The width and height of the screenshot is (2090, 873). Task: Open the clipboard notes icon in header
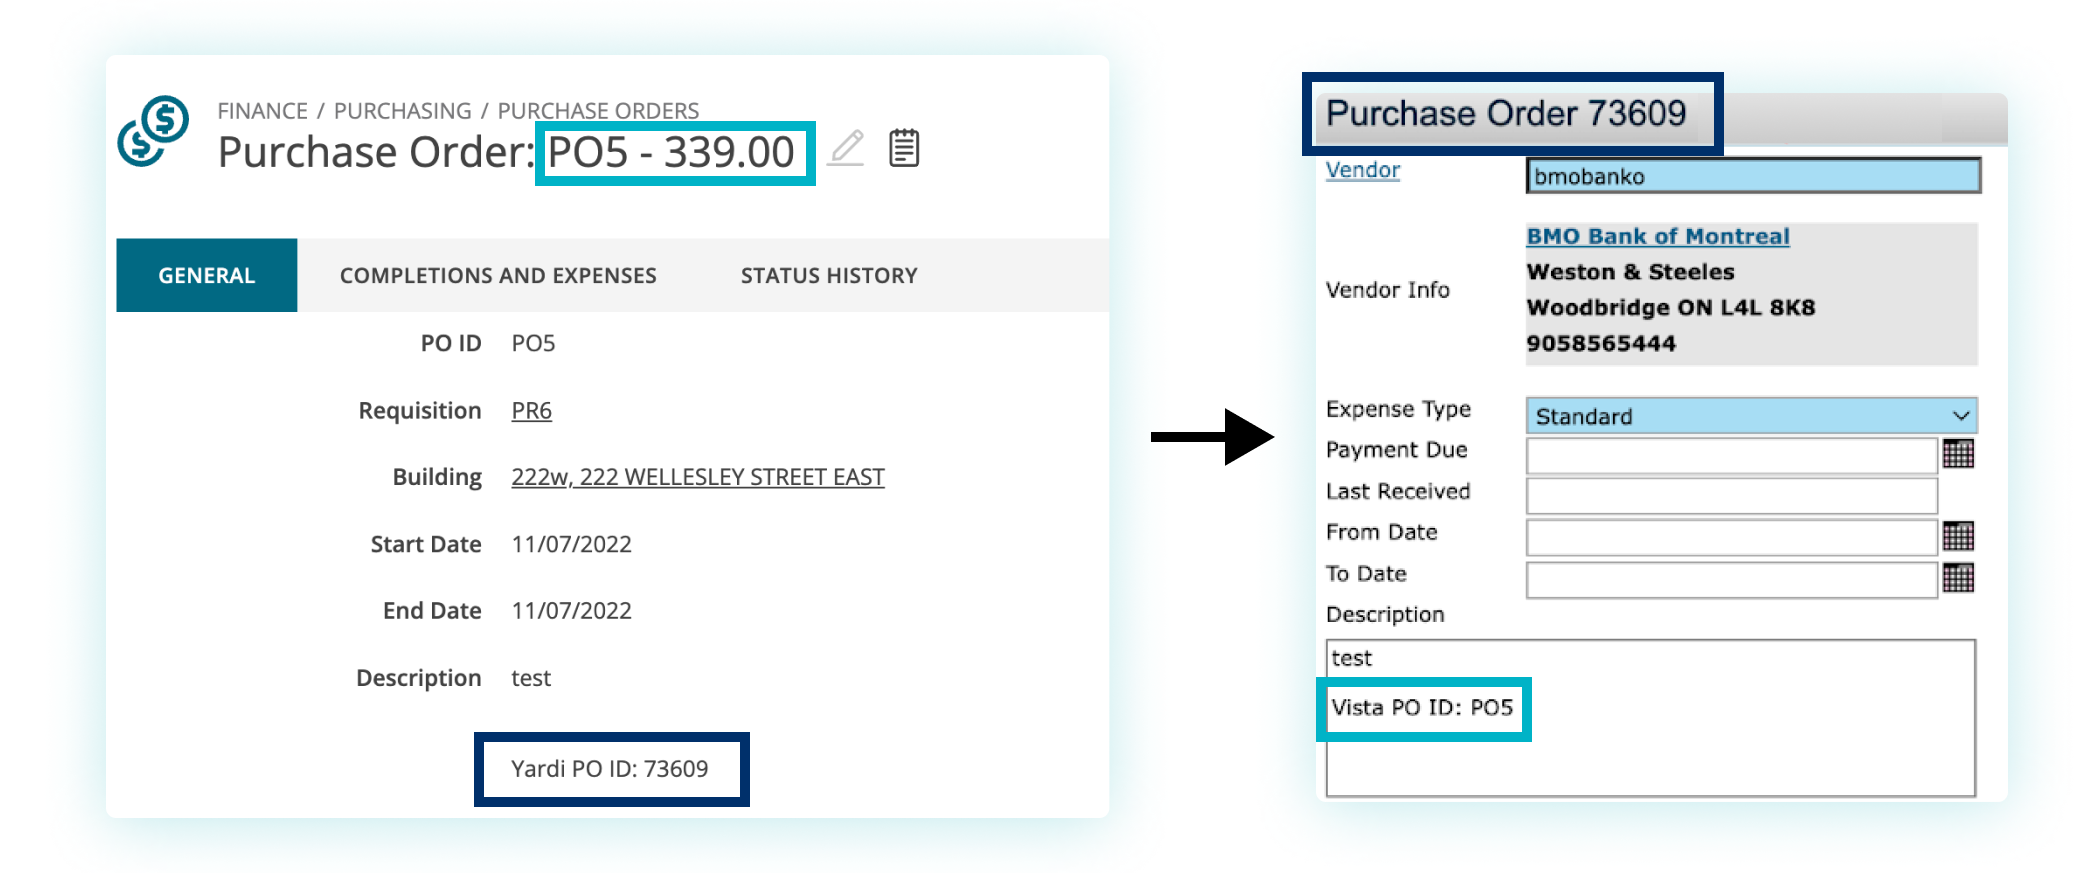pos(904,148)
